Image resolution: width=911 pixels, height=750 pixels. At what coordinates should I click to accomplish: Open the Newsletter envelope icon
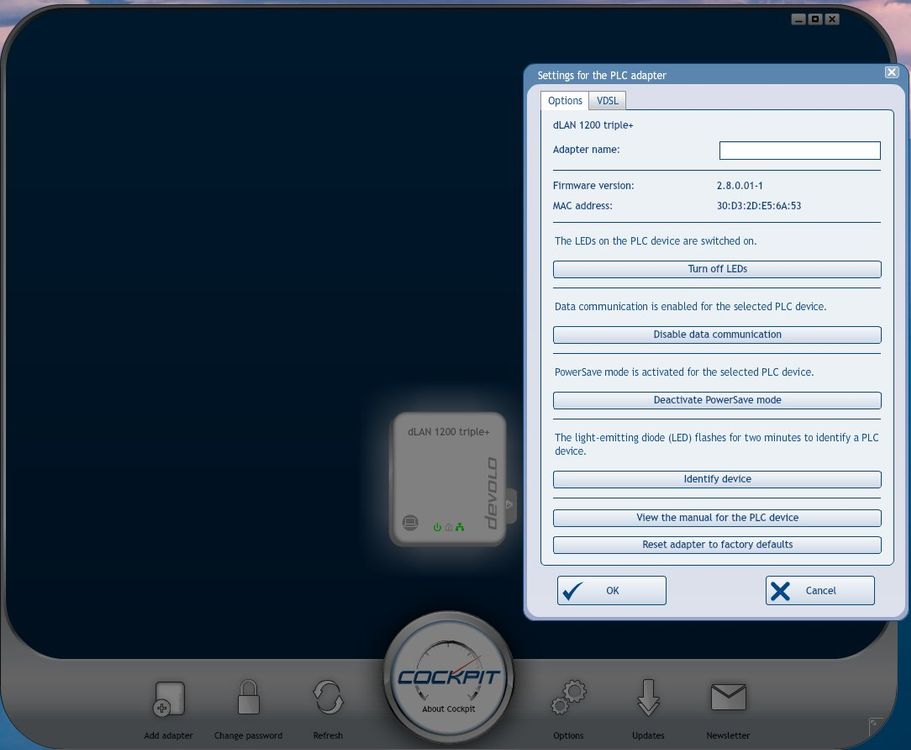(x=728, y=697)
